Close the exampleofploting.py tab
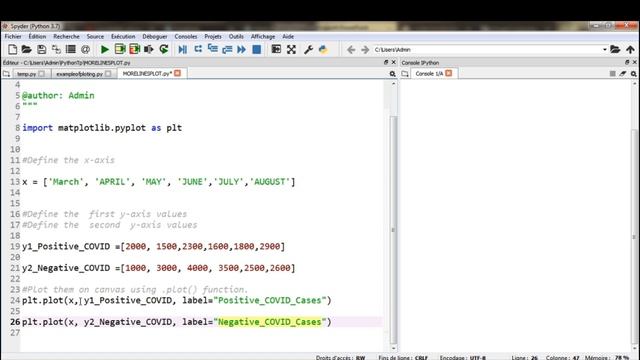The height and width of the screenshot is (360, 640). point(108,74)
